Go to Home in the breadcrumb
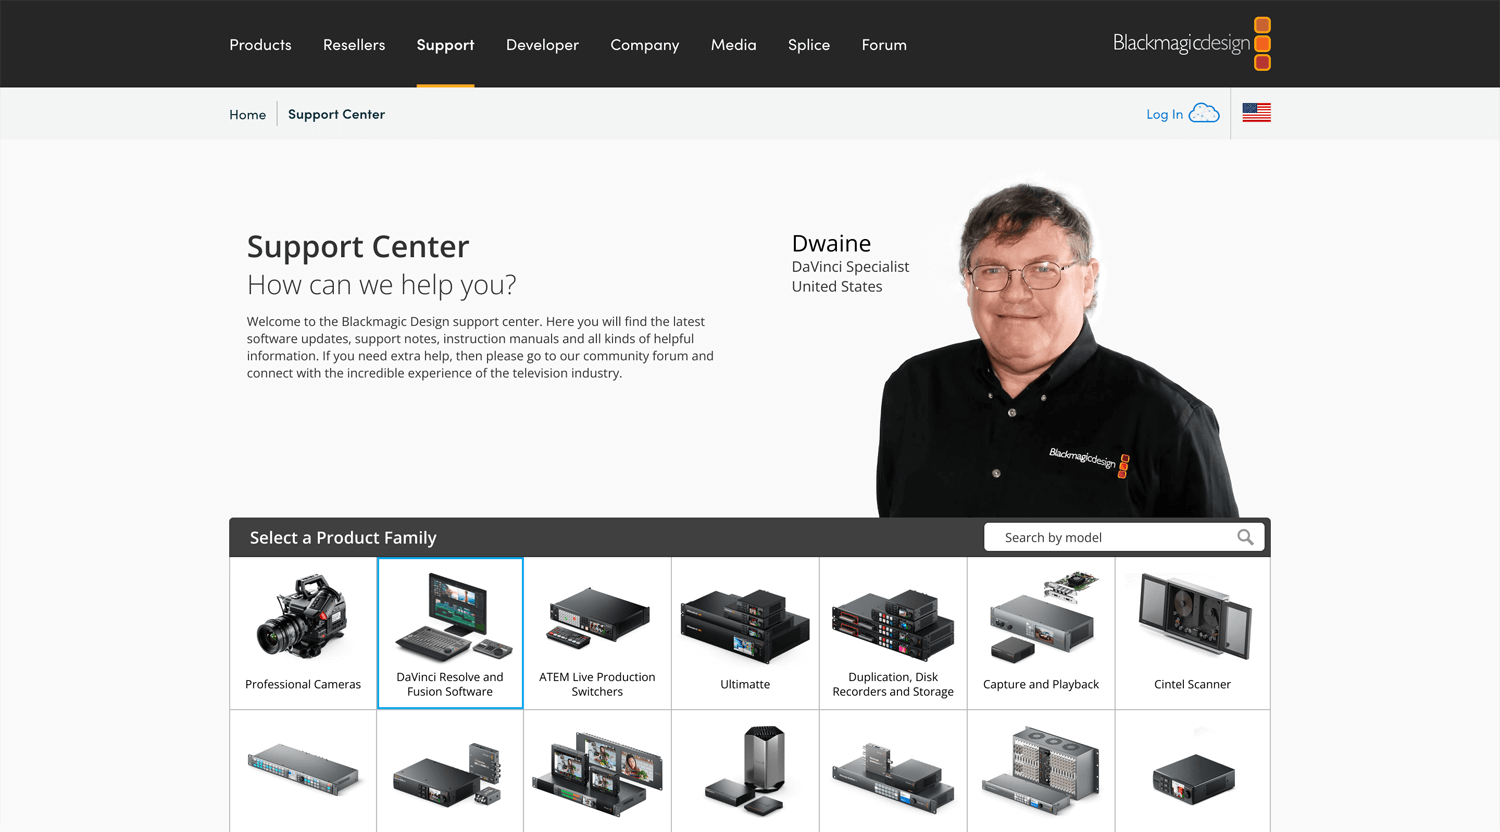 pos(247,114)
